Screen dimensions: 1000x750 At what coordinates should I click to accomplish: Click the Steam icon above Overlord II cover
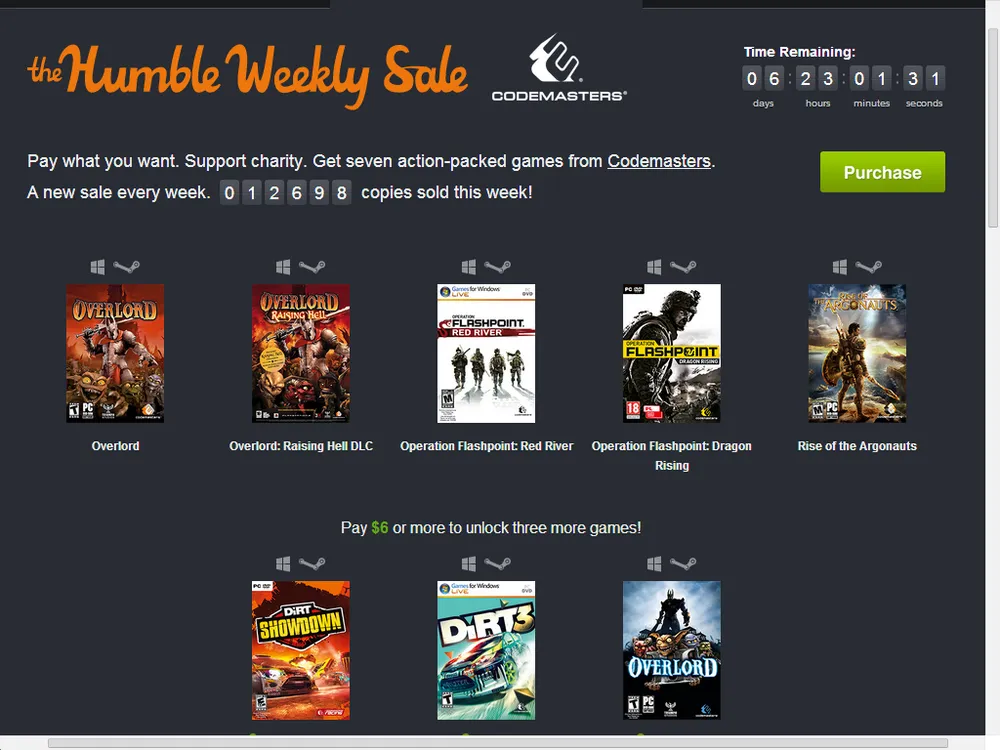tap(683, 563)
